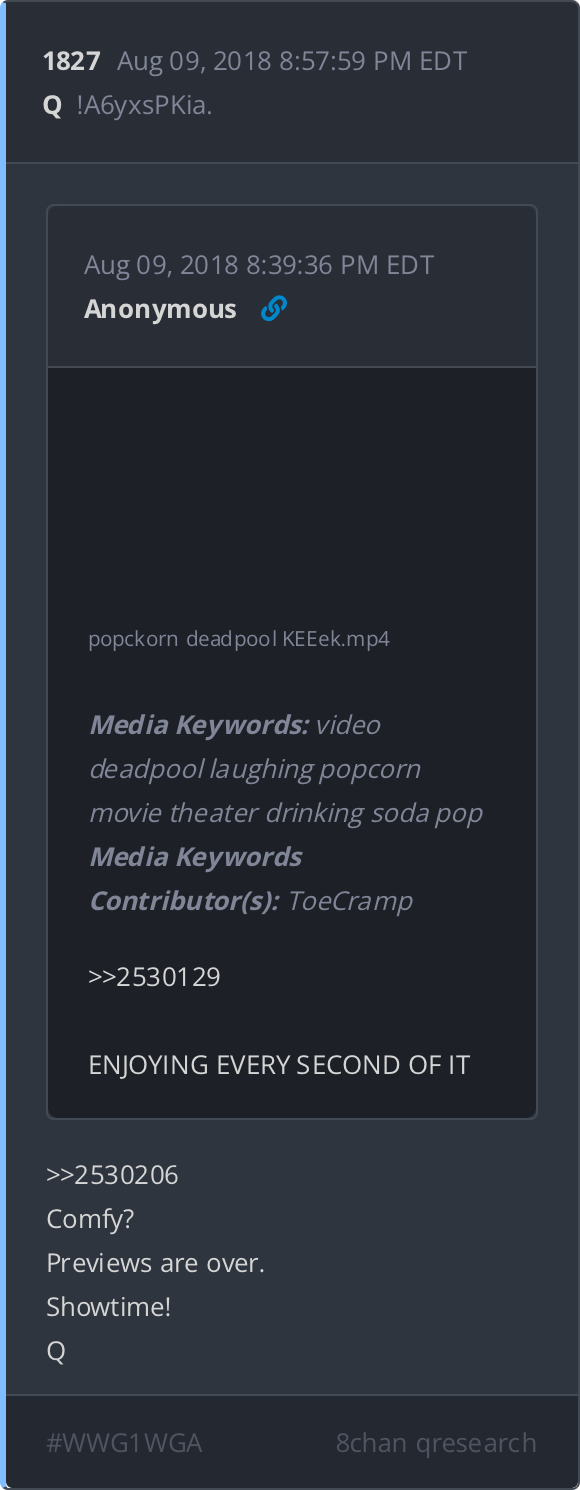Open the #WWG1WGA hashtag
The width and height of the screenshot is (580, 1490).
124,1443
